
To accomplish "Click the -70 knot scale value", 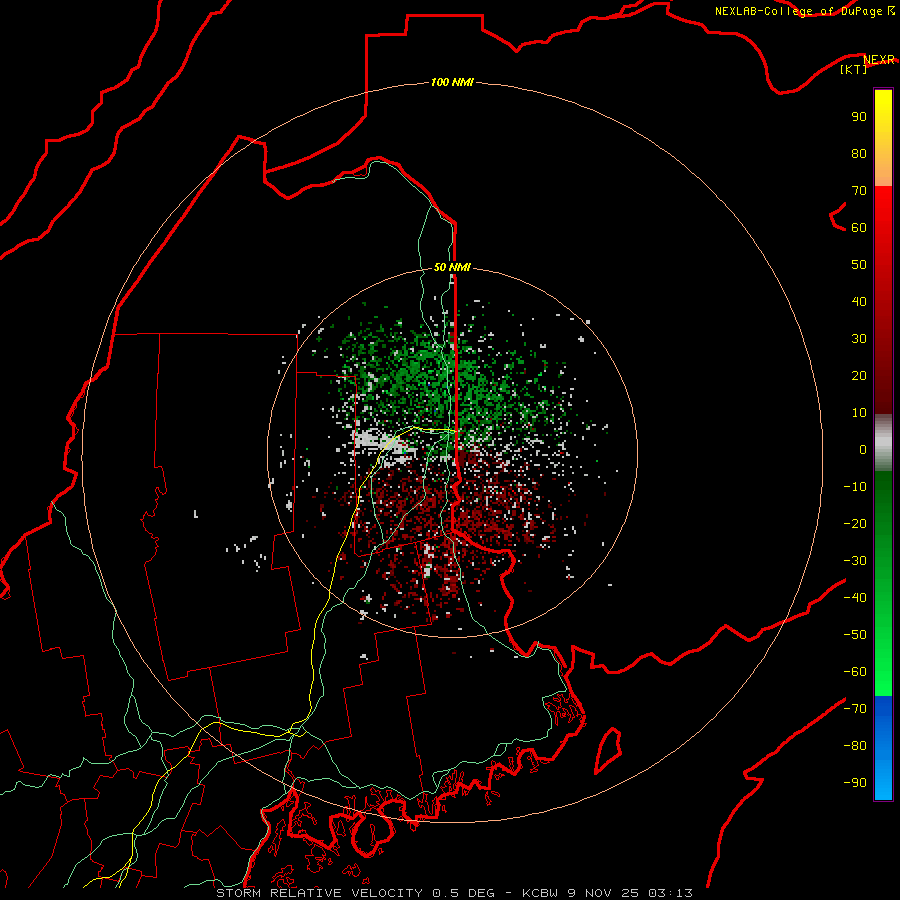I will point(855,708).
